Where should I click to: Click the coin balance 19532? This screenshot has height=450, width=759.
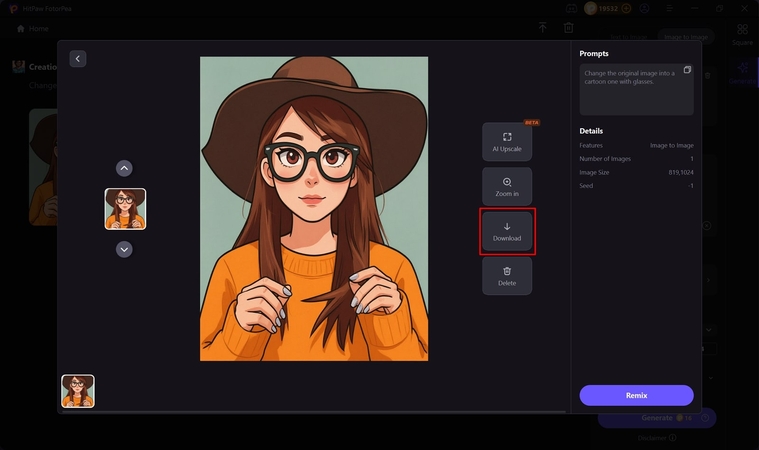pos(607,9)
